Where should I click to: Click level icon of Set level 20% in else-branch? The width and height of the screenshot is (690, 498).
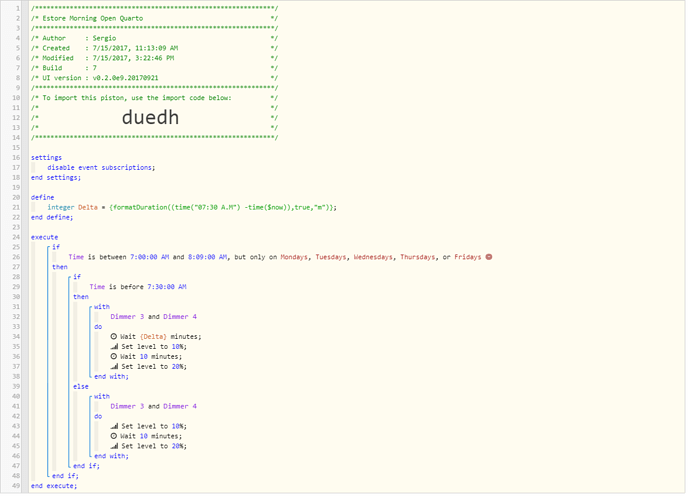pyautogui.click(x=114, y=446)
